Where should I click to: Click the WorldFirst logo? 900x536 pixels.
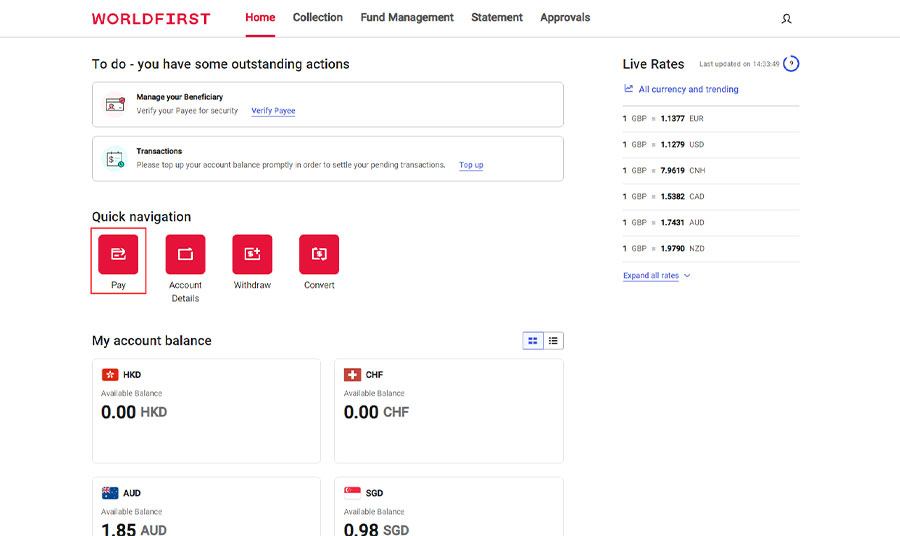(151, 19)
